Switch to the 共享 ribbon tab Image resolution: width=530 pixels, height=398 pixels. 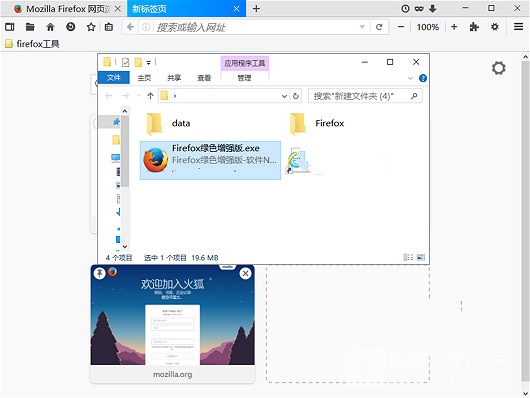(174, 78)
